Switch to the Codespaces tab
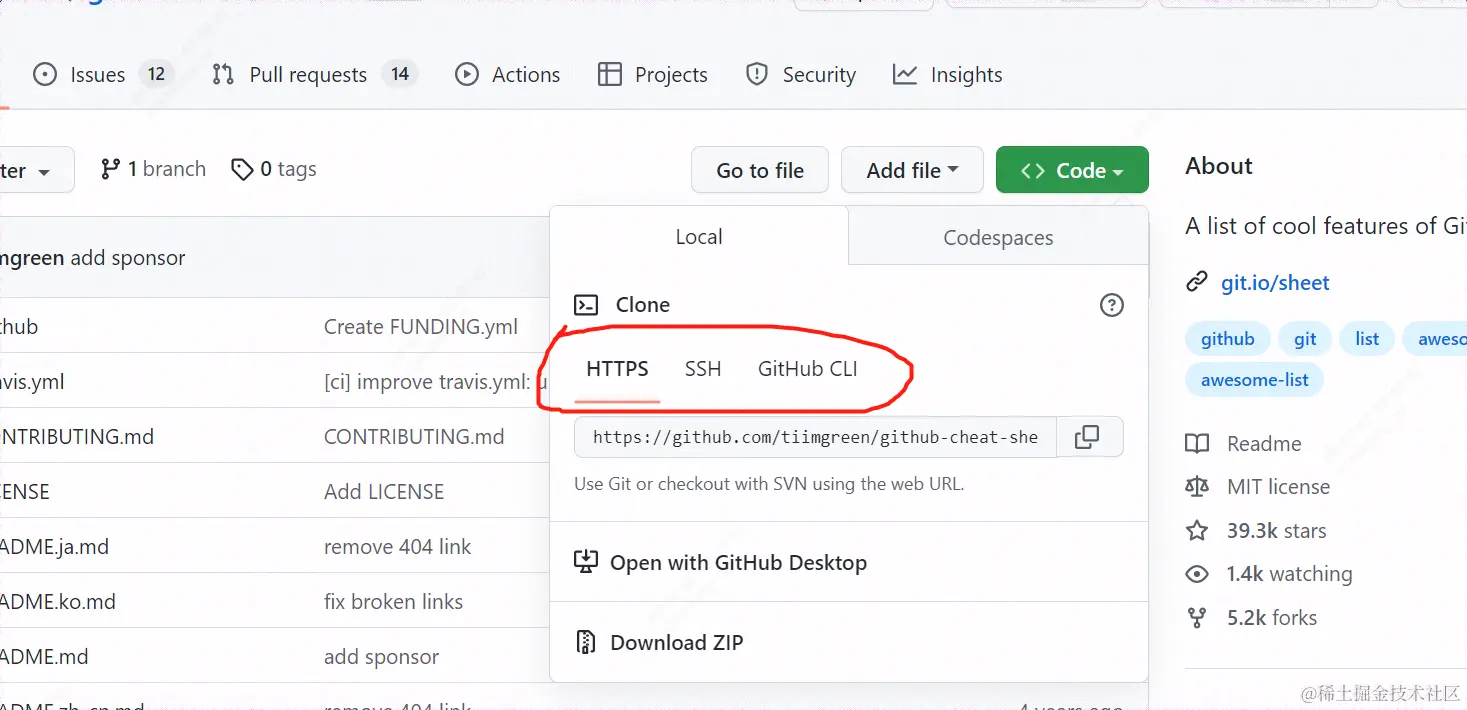The image size is (1467, 710). pos(998,238)
